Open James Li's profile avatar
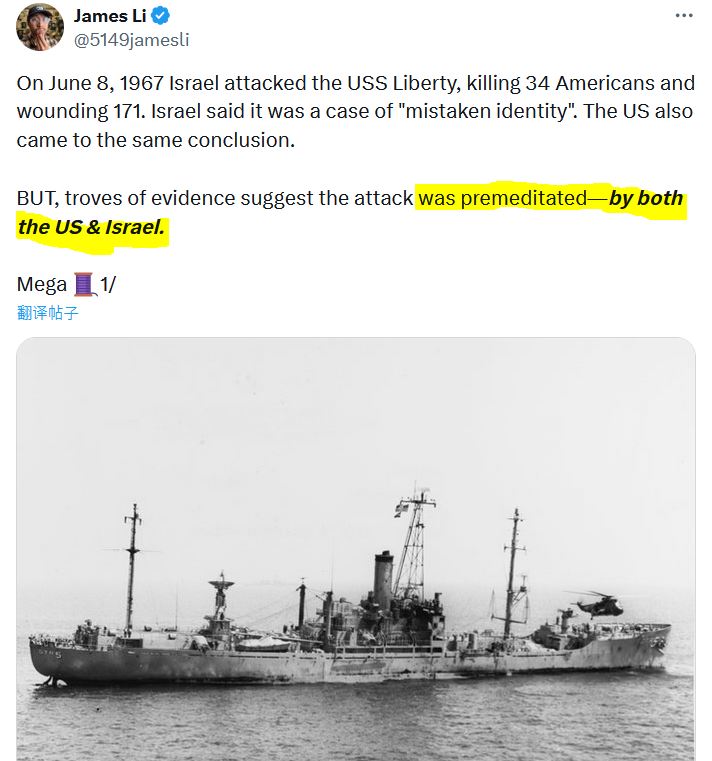Image resolution: width=712 pixels, height=761 pixels. 40,27
